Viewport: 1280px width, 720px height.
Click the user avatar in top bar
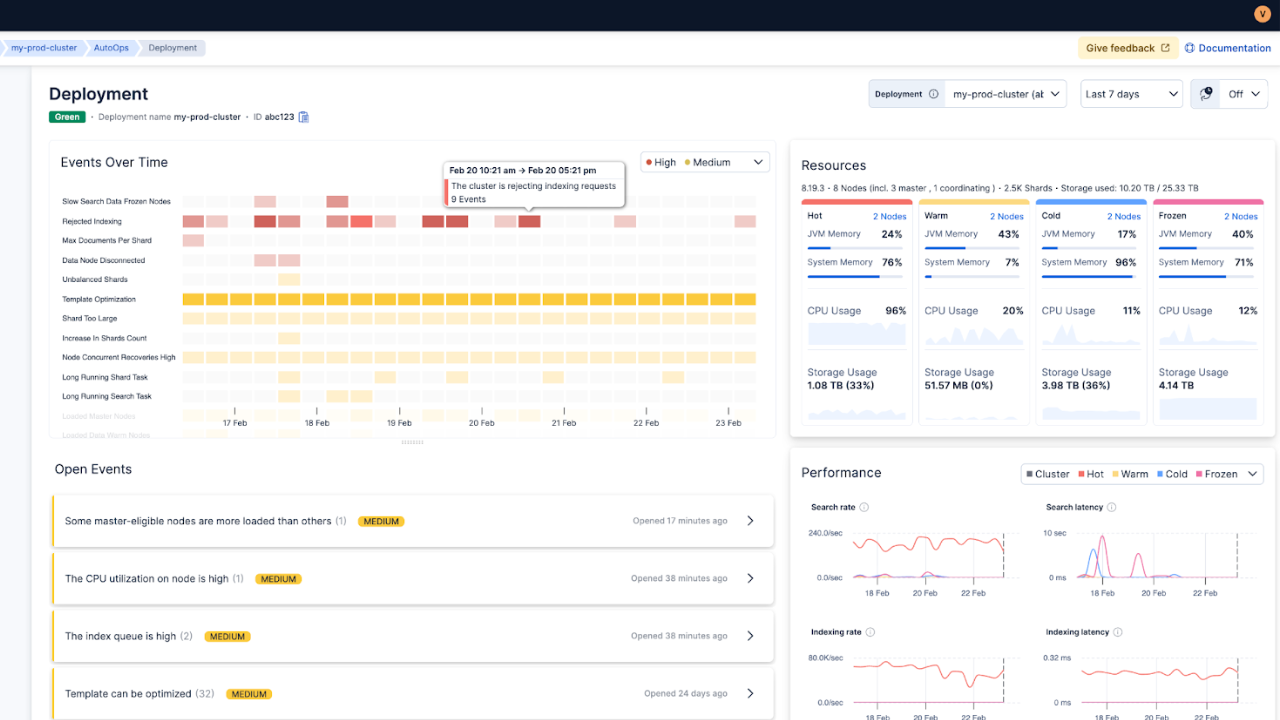[x=1260, y=14]
